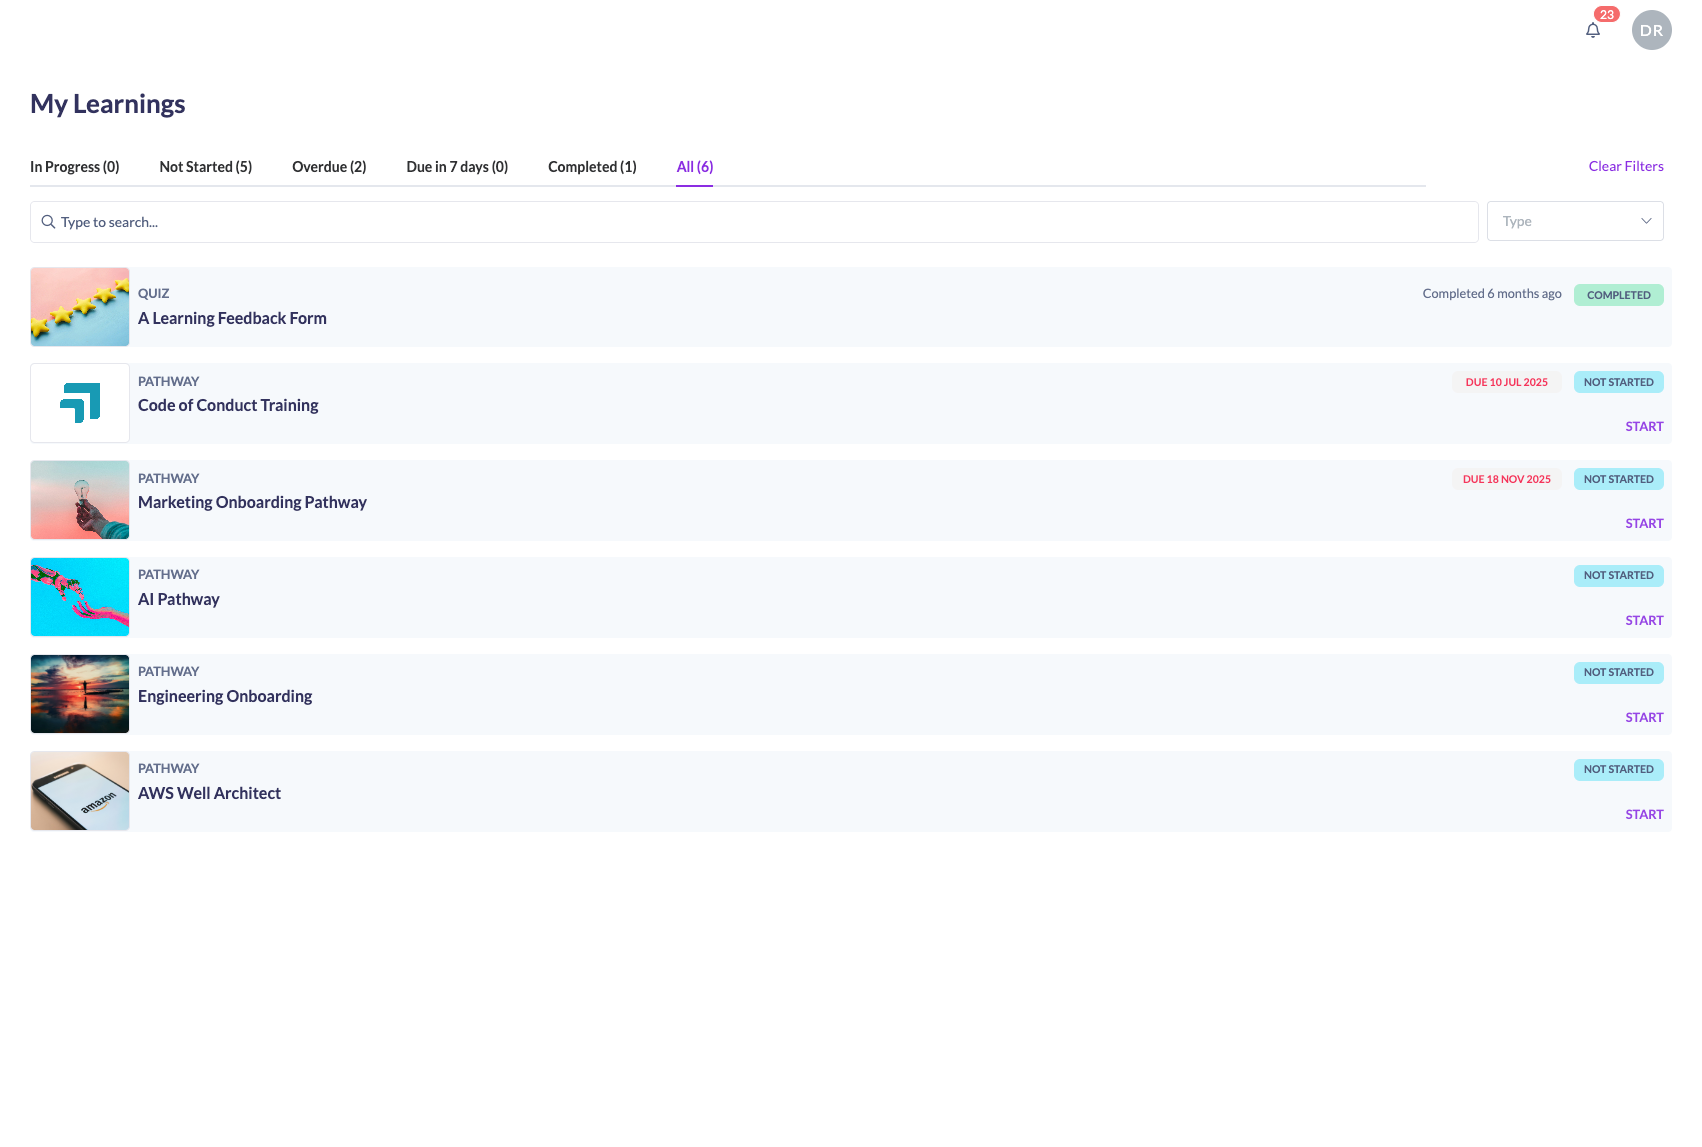Switch to the In Progress tab
The height and width of the screenshot is (1147, 1702).
[74, 167]
